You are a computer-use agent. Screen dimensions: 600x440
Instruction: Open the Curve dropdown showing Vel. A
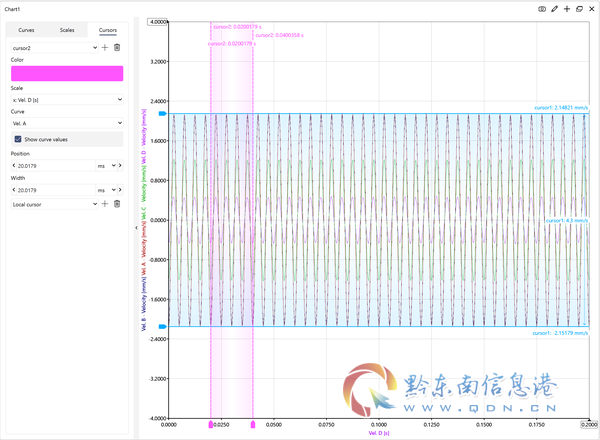coord(67,123)
